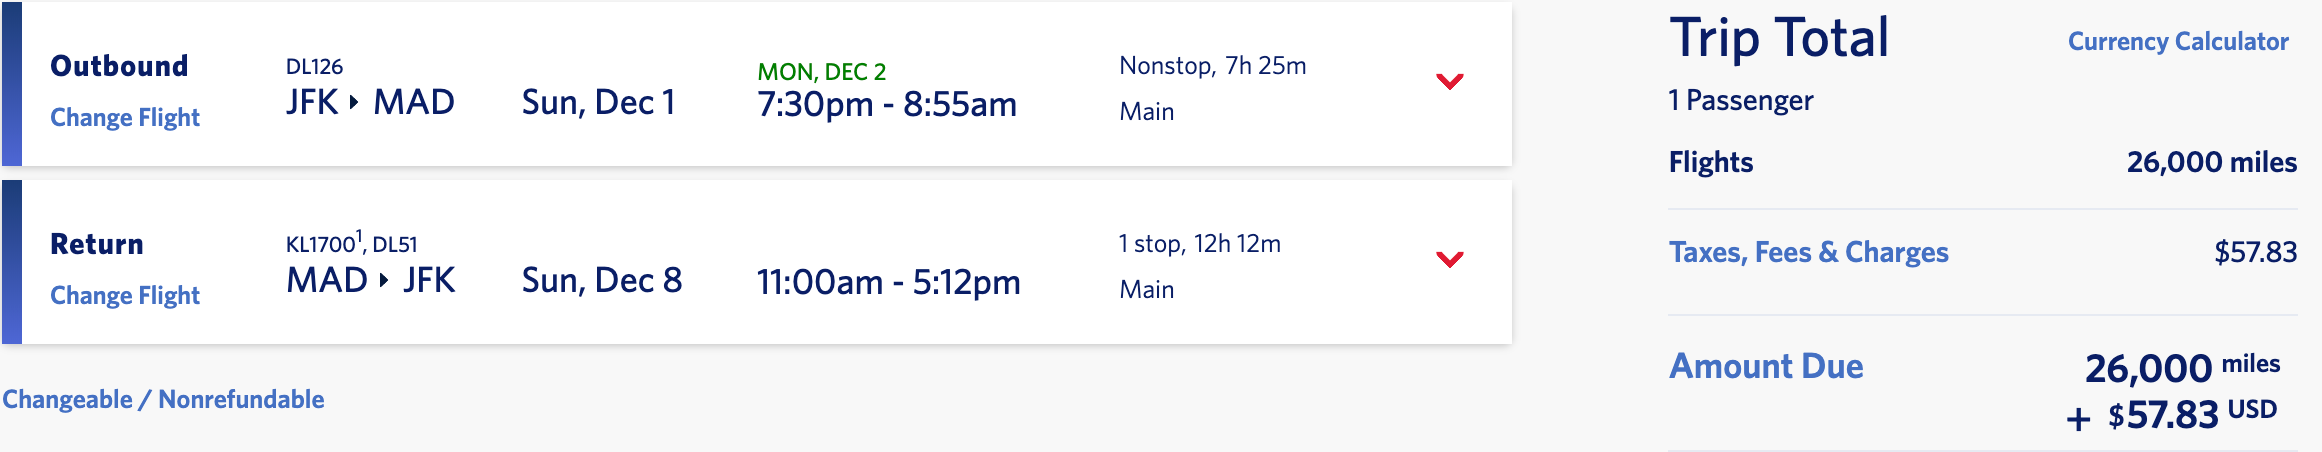Click the Return heading
Image resolution: width=2322 pixels, height=452 pixels.
(97, 244)
